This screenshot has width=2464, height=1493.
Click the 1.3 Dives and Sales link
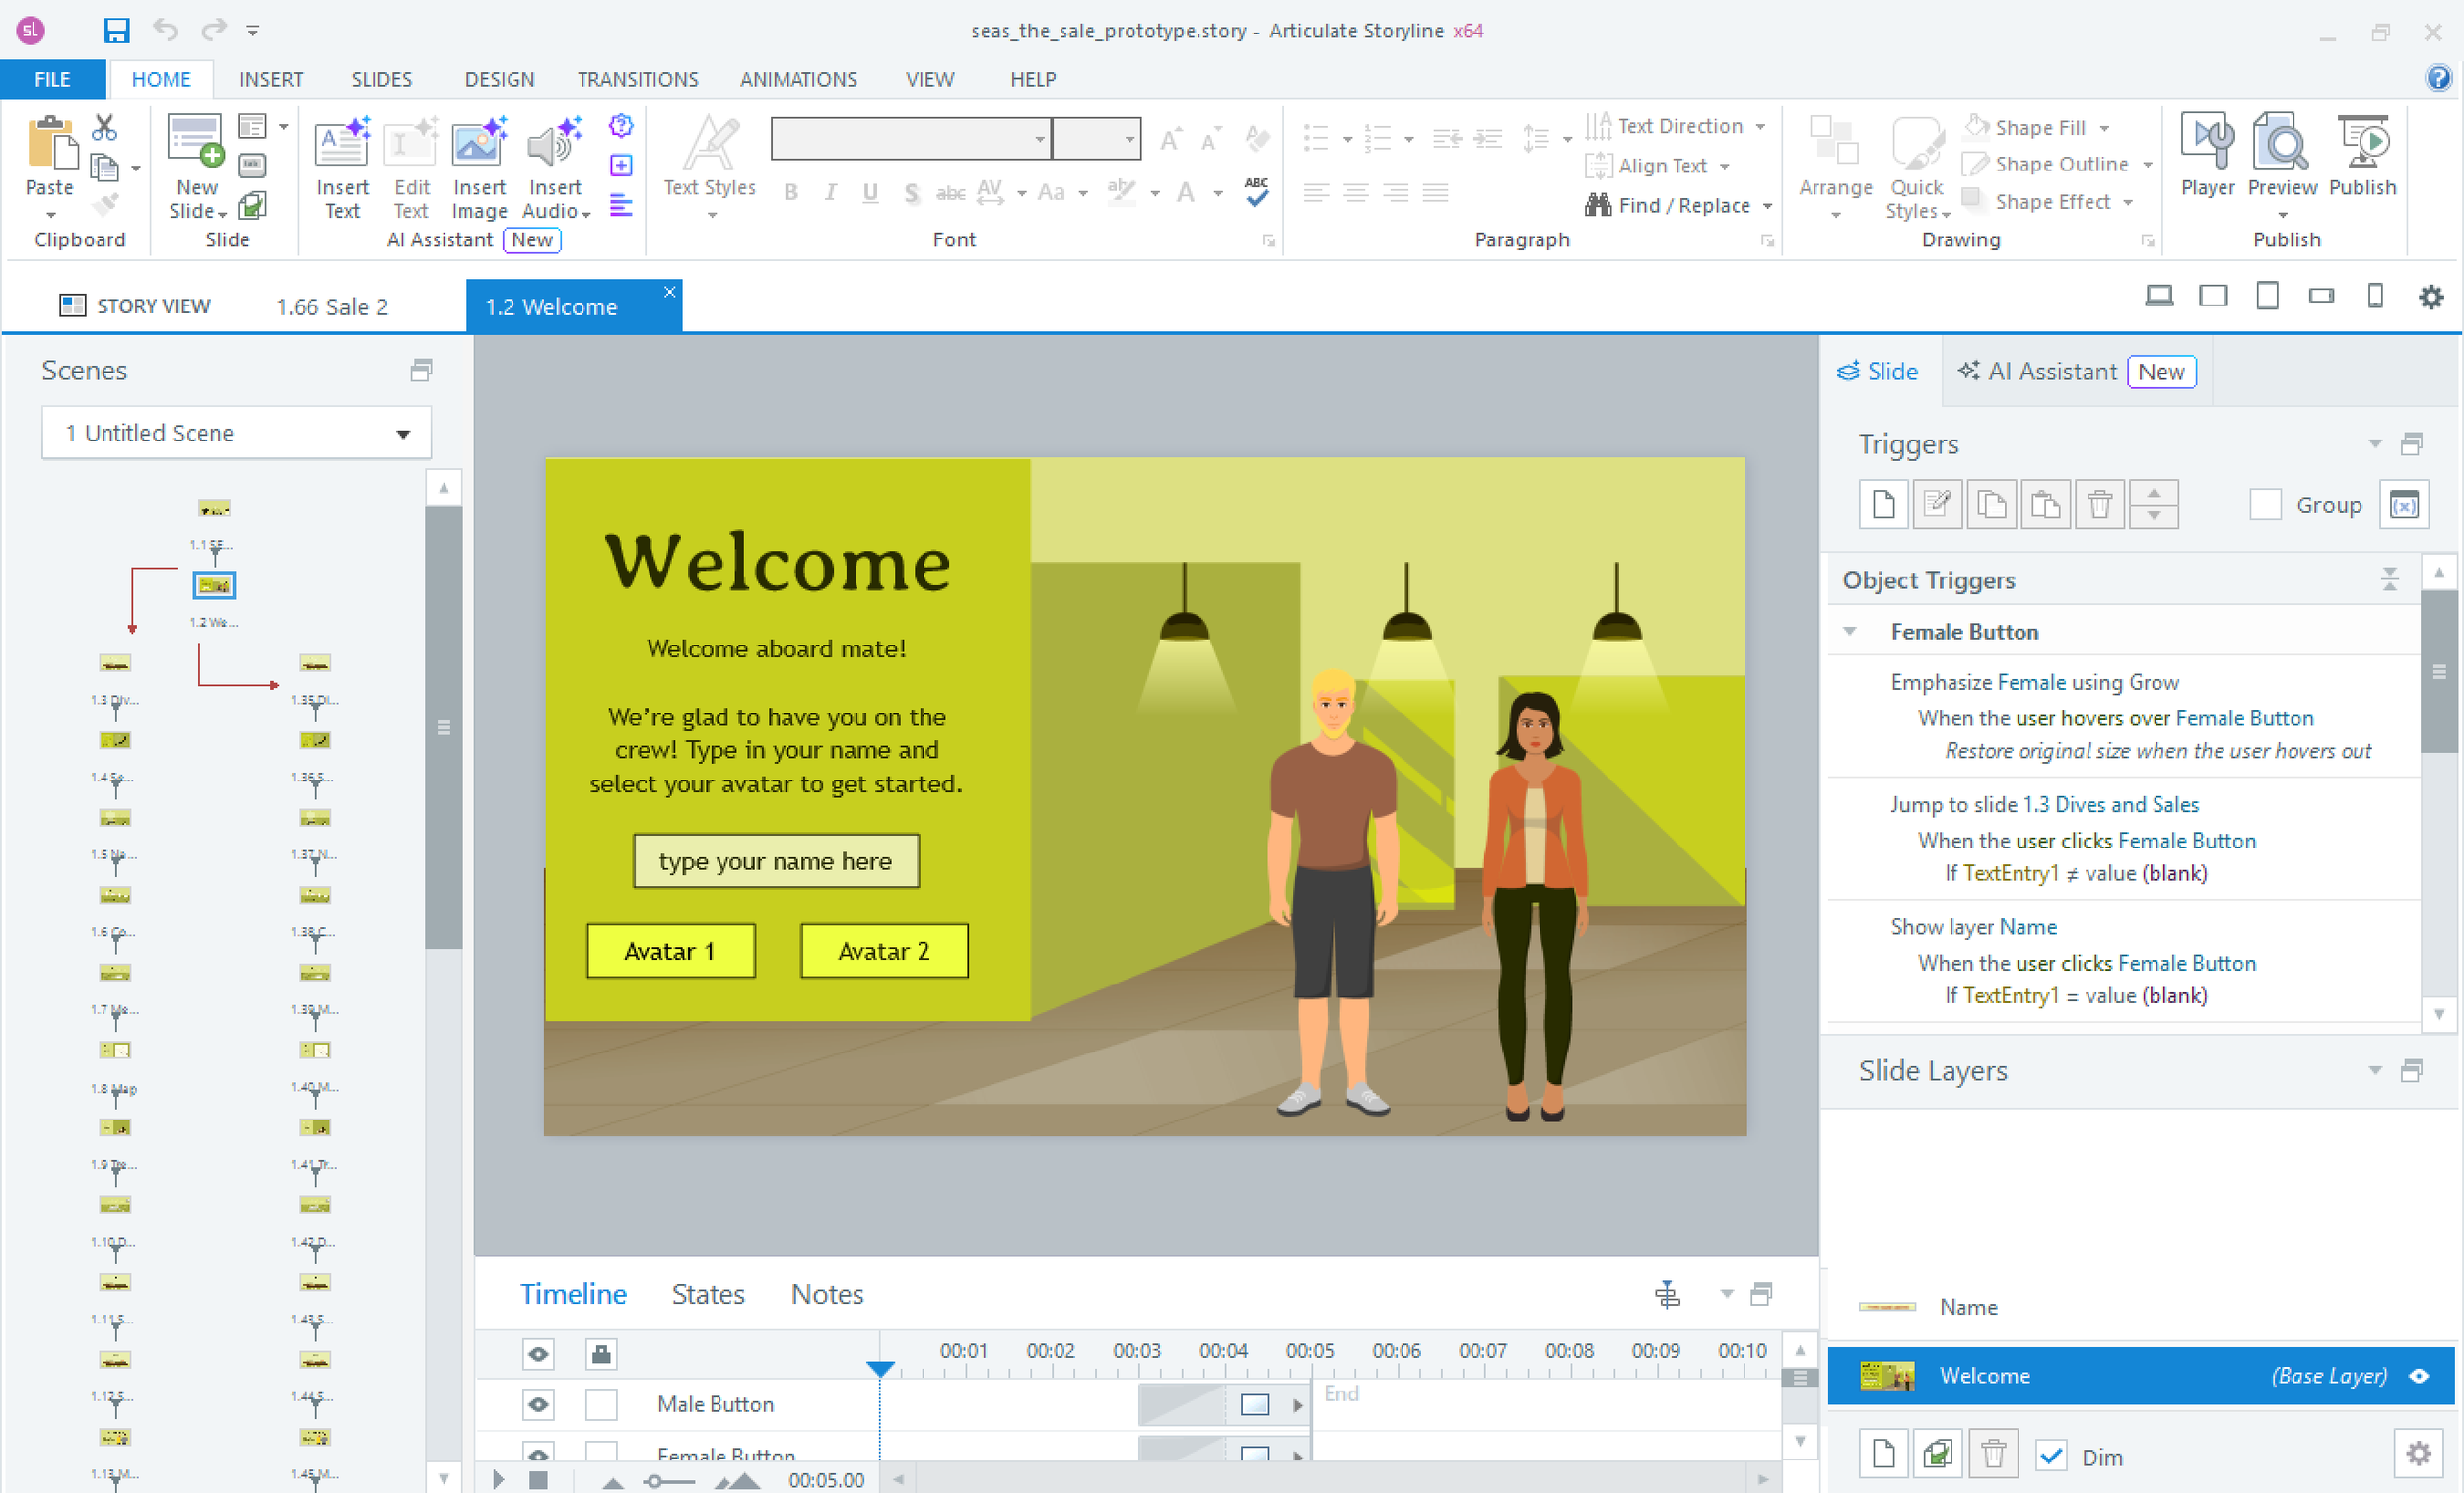click(2110, 804)
